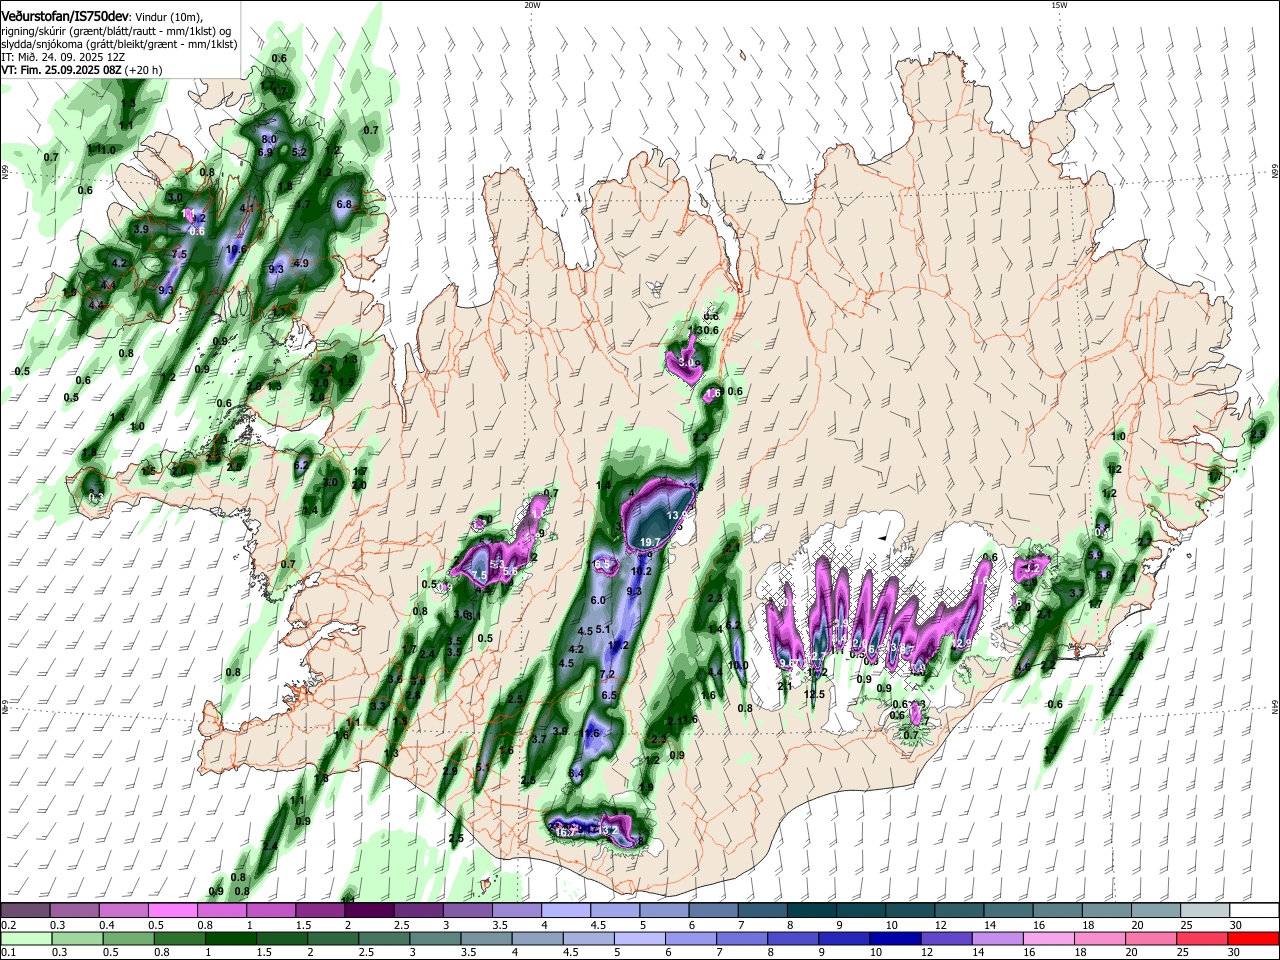Click the 7.2 value in the central rain band
Image resolution: width=1280 pixels, height=960 pixels.
pyautogui.click(x=607, y=675)
